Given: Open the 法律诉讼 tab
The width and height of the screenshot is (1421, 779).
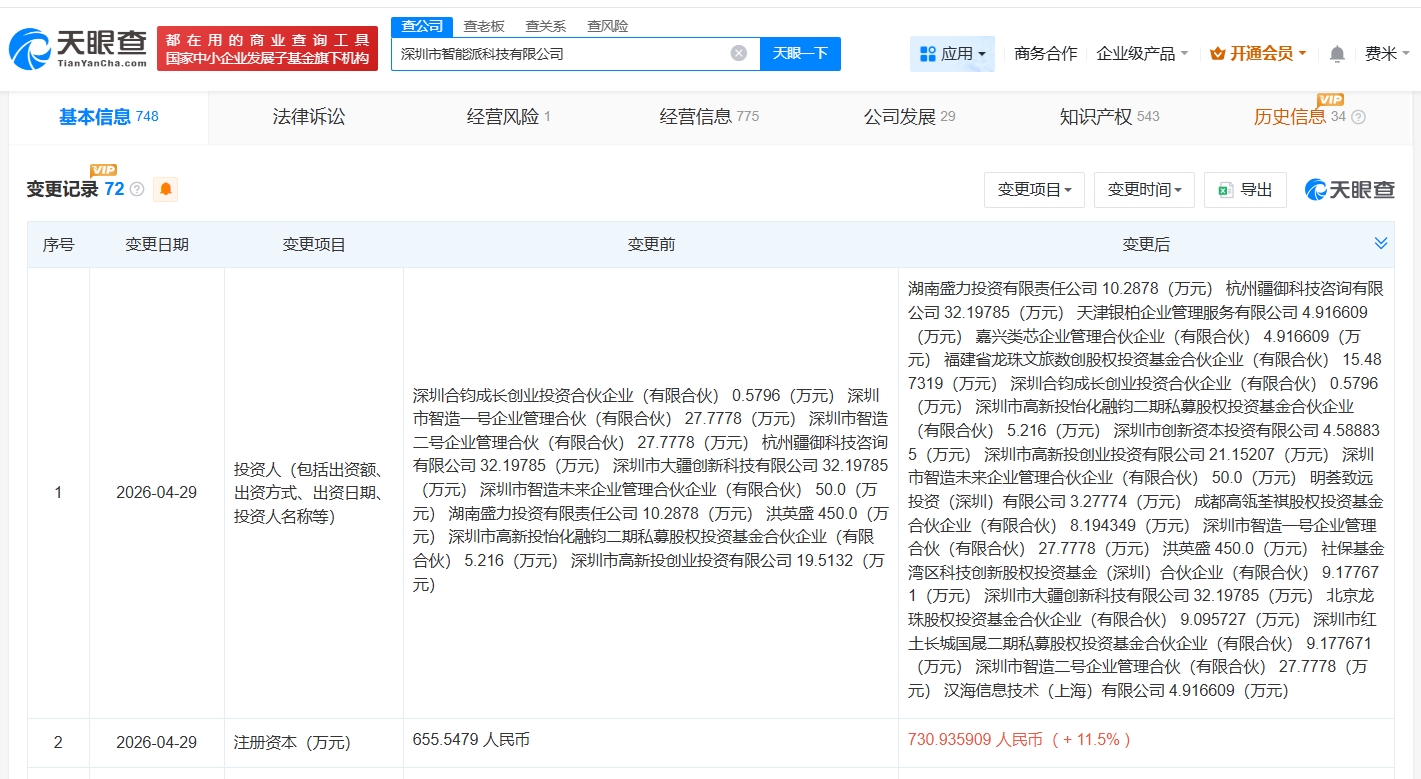Looking at the screenshot, I should pos(309,117).
